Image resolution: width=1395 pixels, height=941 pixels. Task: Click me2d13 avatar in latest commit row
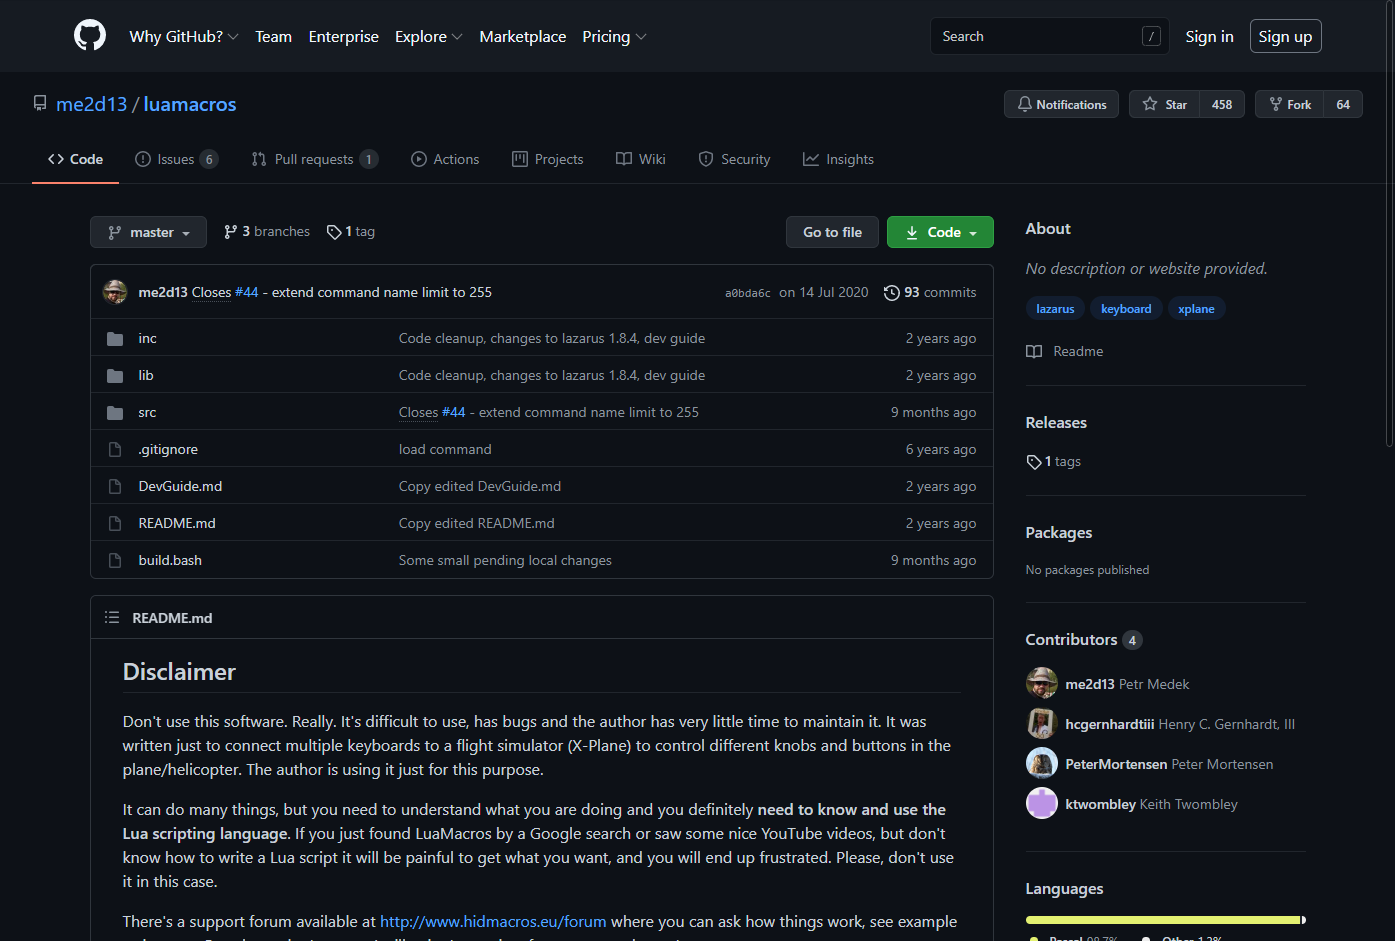pyautogui.click(x=115, y=292)
